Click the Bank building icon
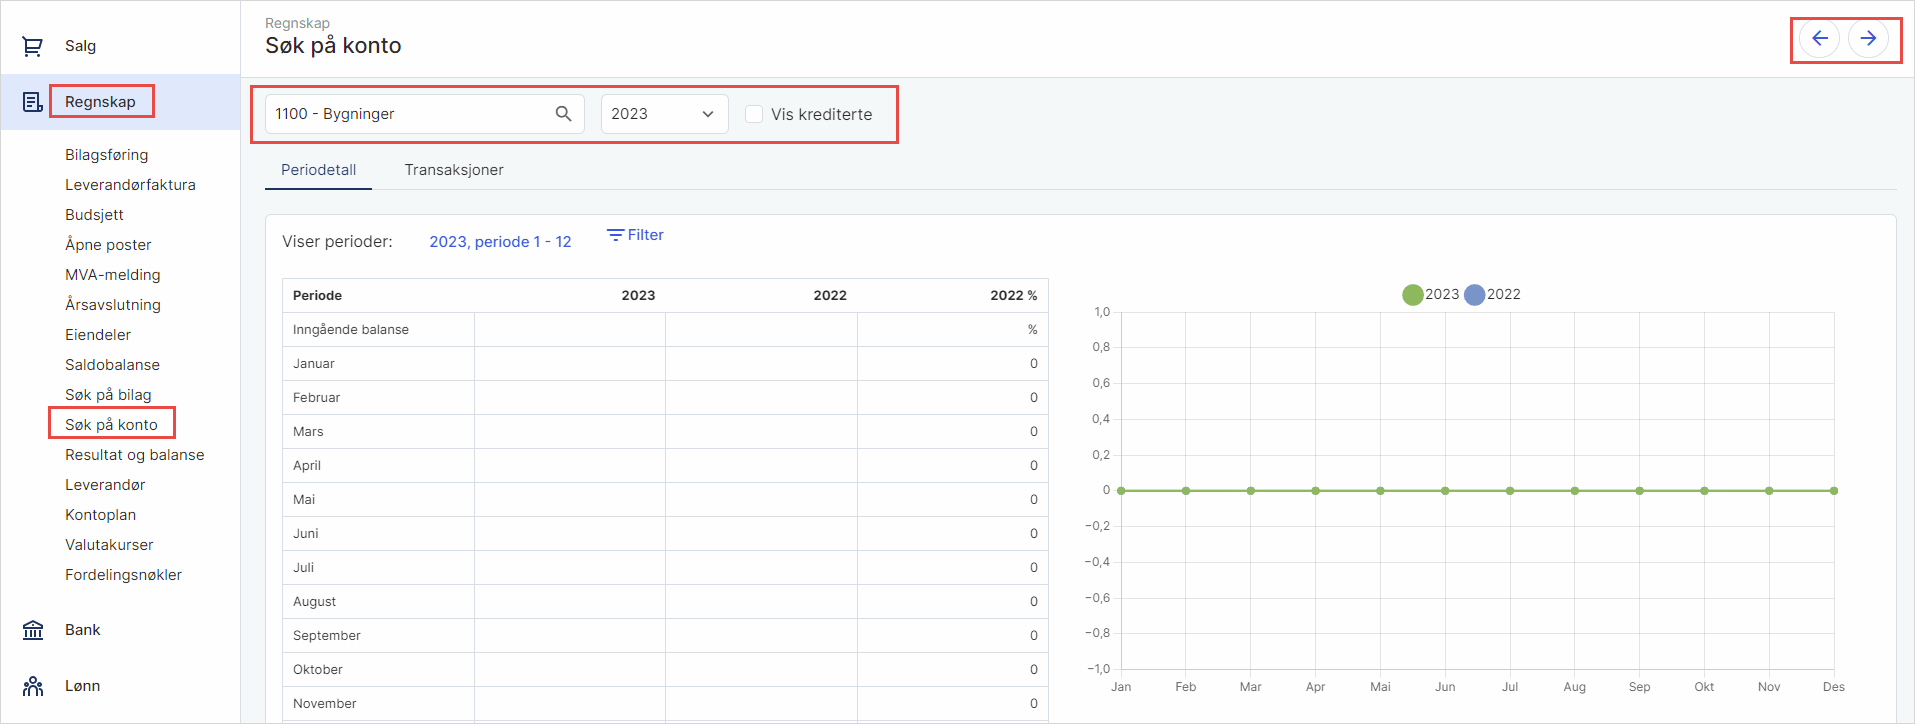The height and width of the screenshot is (724, 1915). coord(32,630)
